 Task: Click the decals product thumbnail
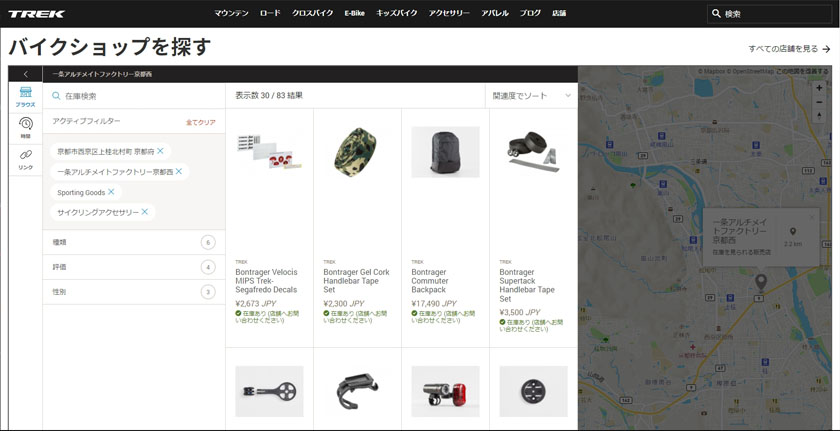click(269, 152)
